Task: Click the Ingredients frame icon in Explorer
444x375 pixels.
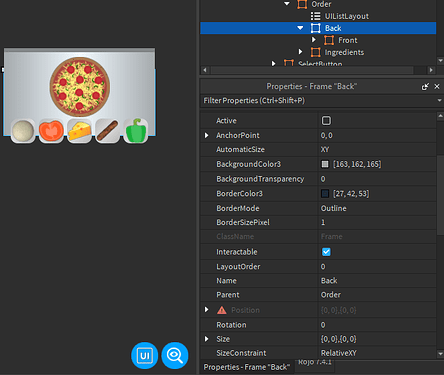Action: pos(315,52)
